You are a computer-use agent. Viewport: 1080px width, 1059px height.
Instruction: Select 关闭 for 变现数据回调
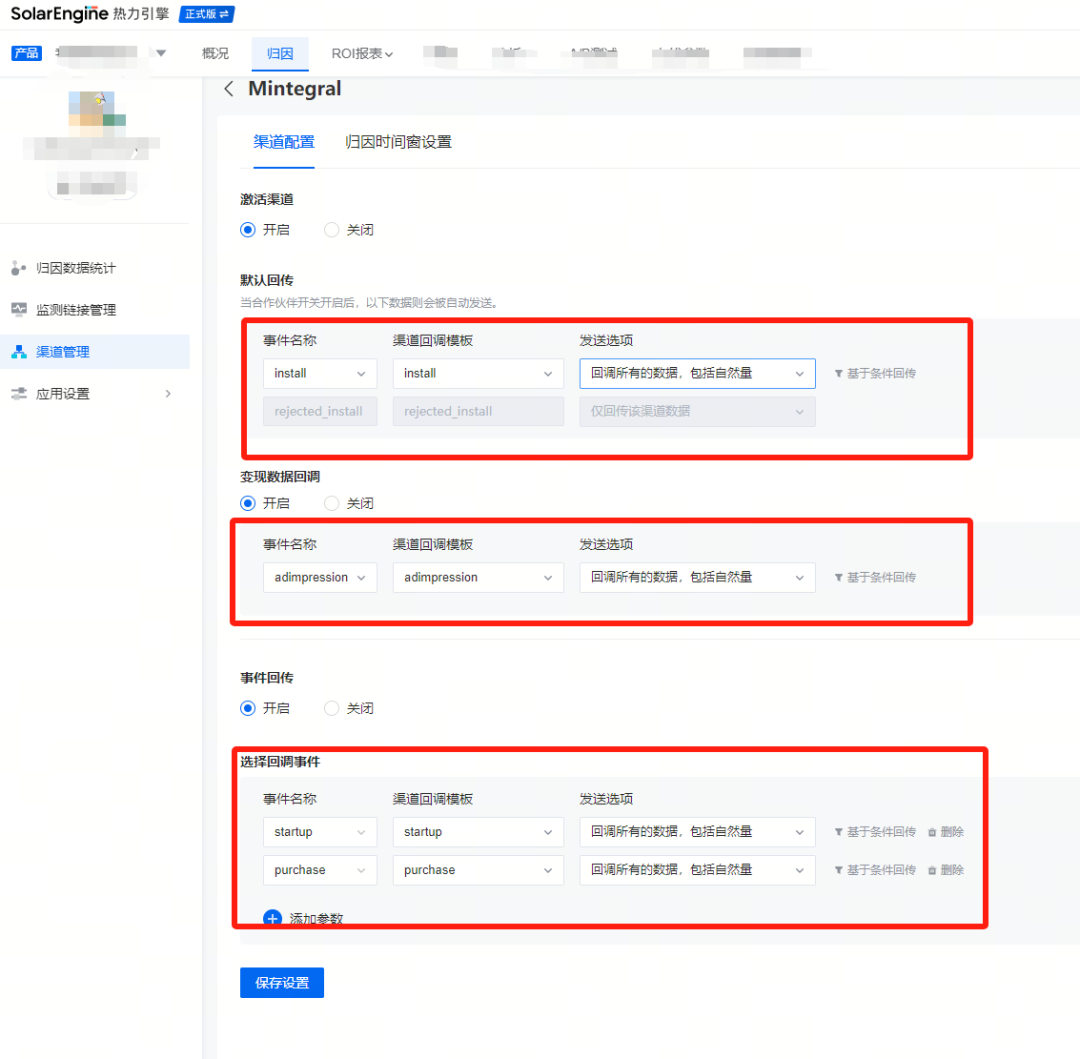pyautogui.click(x=331, y=503)
